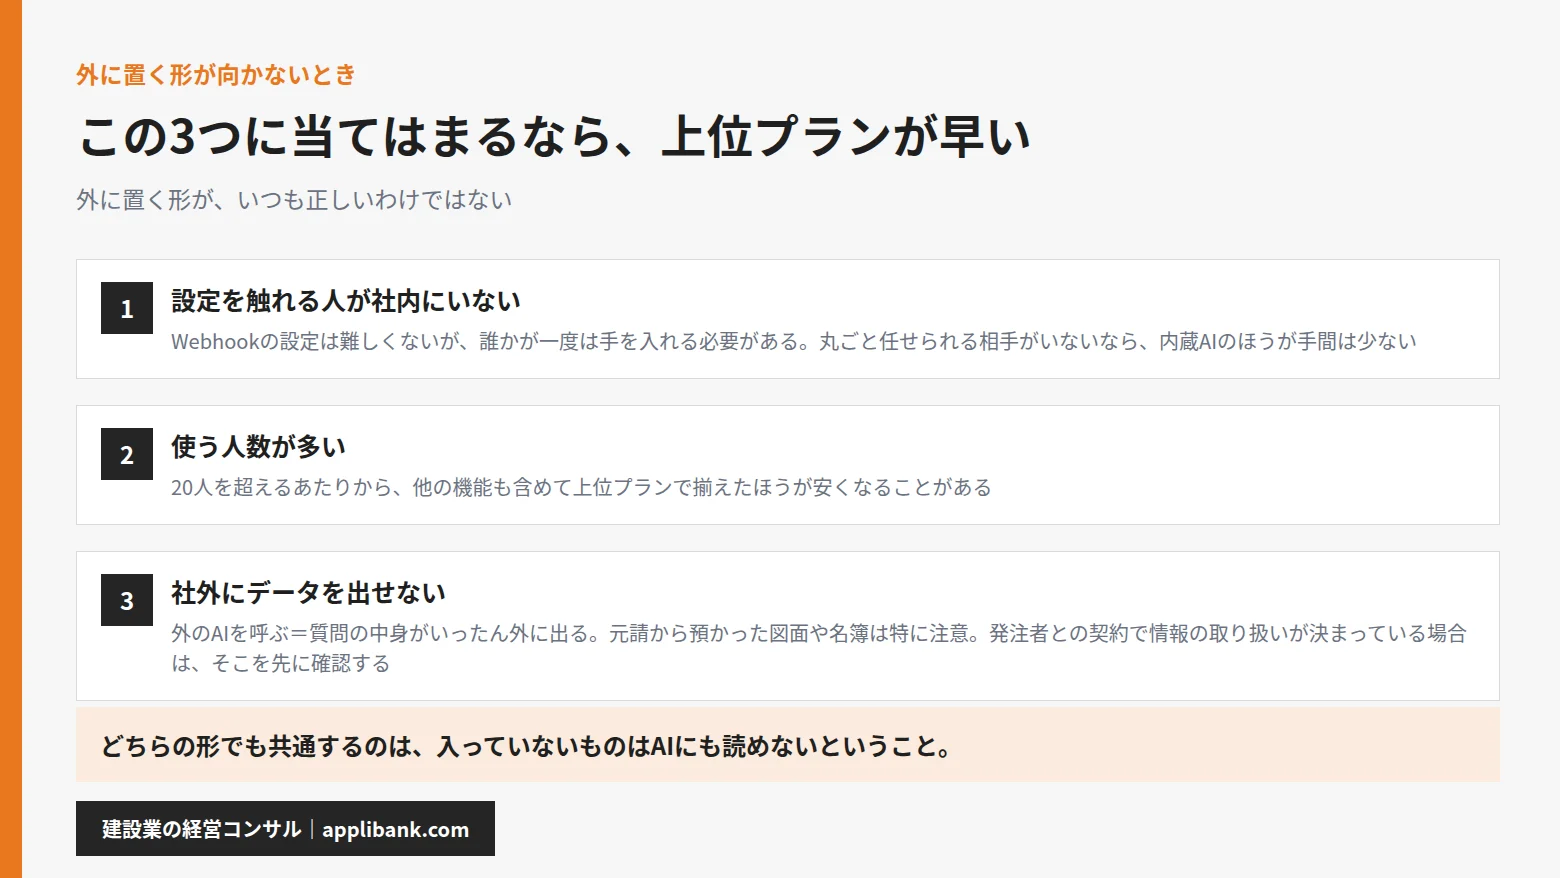Click the highlighted summary "どちらの形でも共通するのは…"
Screen dimensions: 1560x878
click(788, 745)
